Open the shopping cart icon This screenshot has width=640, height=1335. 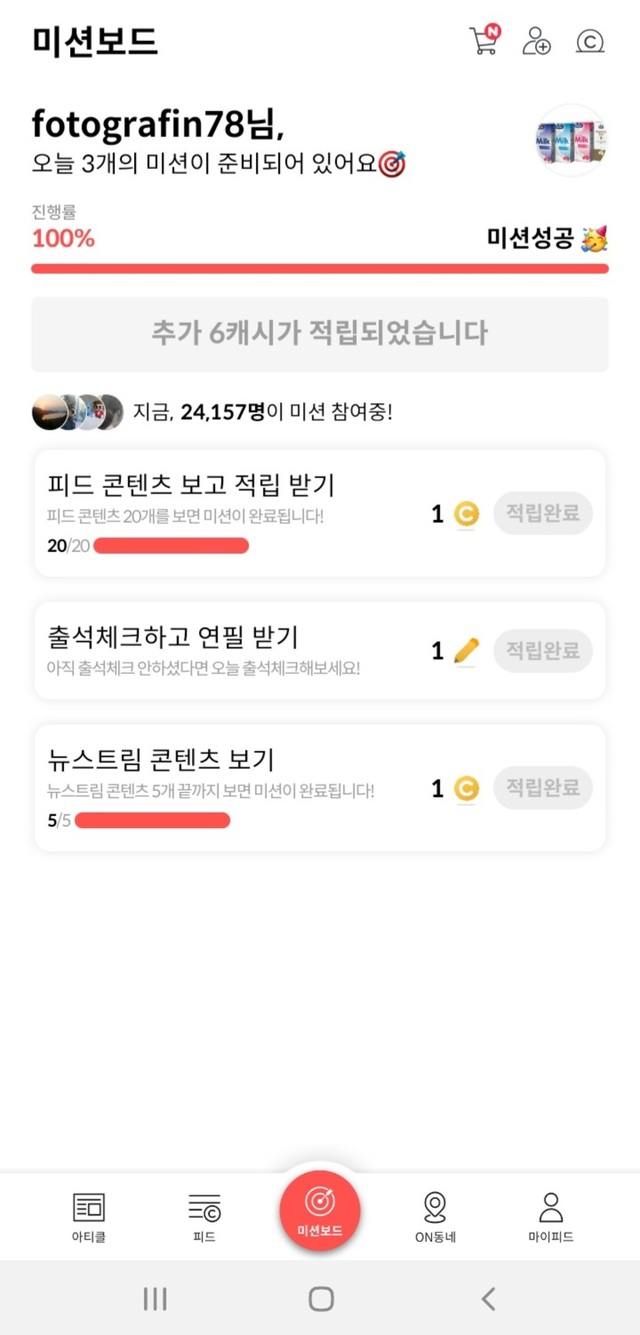484,41
